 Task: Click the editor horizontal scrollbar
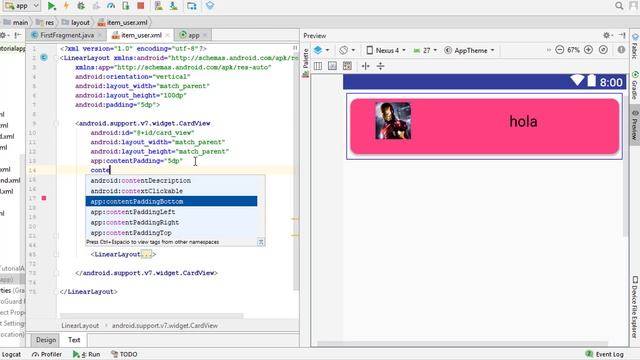[x=151, y=316]
